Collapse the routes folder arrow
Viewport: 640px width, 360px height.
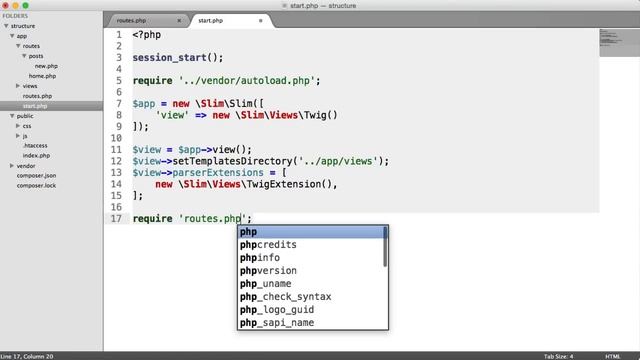pyautogui.click(x=18, y=46)
